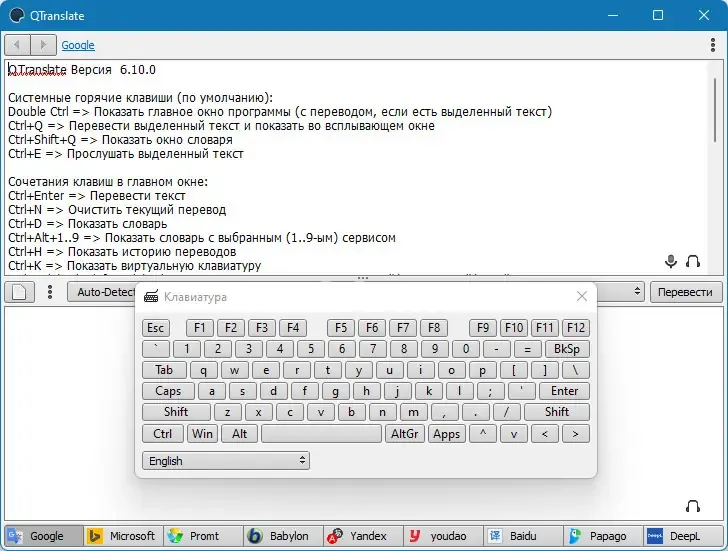Toggle the Alt key

click(x=240, y=434)
